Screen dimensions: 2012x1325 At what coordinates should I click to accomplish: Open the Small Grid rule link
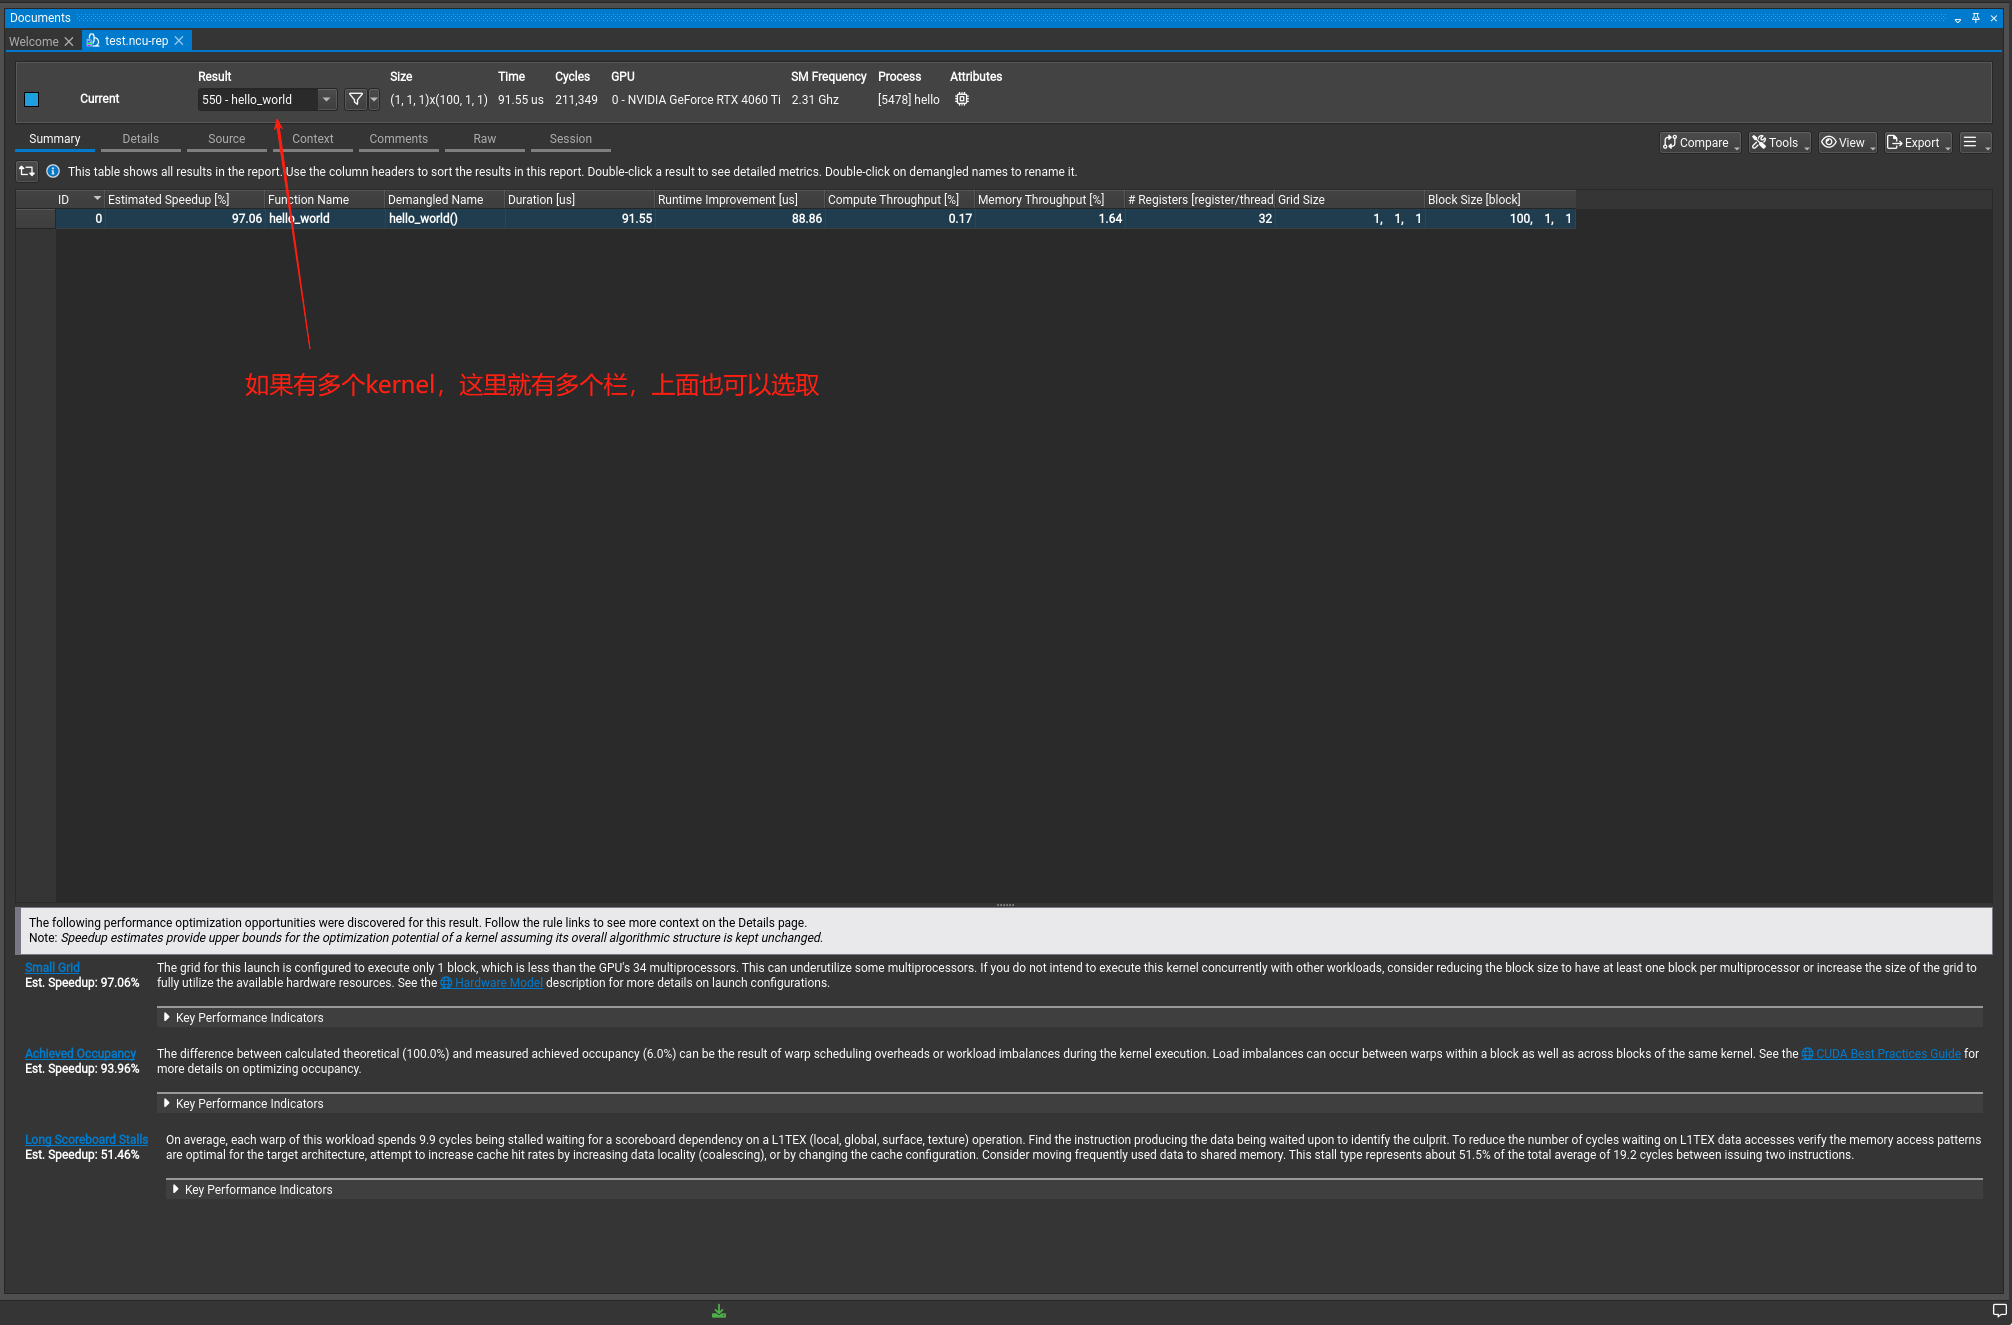point(52,967)
